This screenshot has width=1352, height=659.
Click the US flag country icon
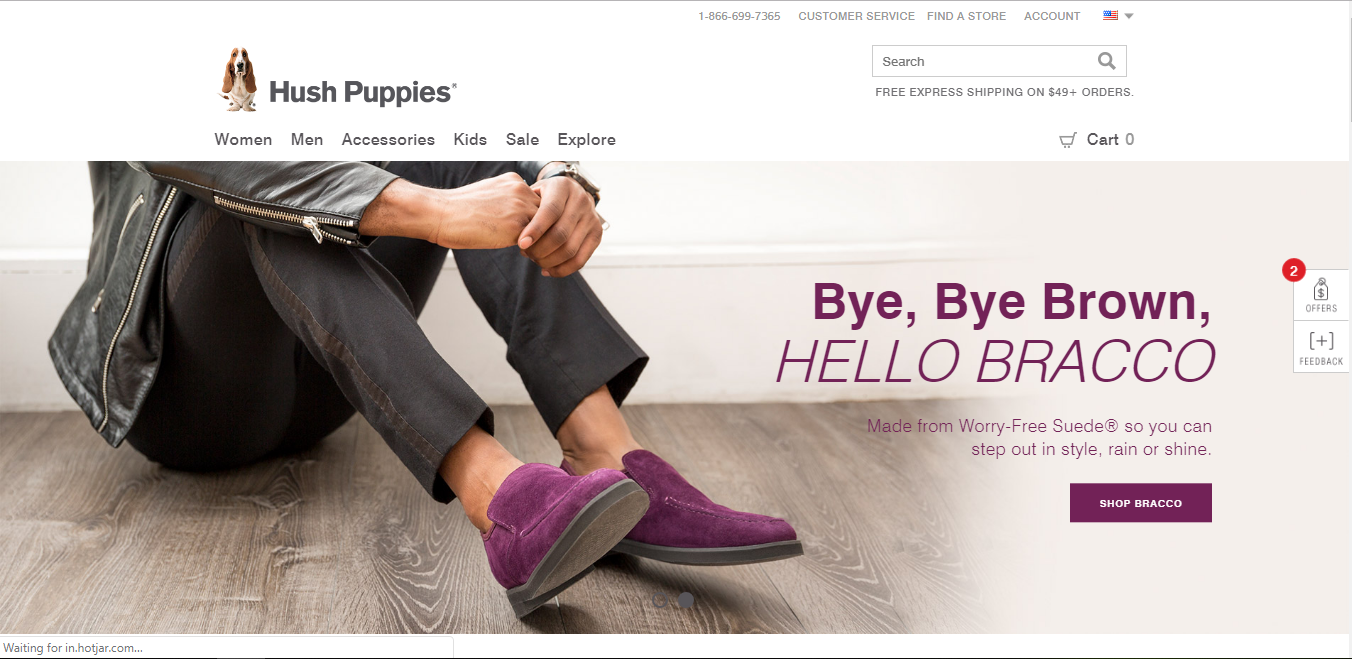[1110, 16]
